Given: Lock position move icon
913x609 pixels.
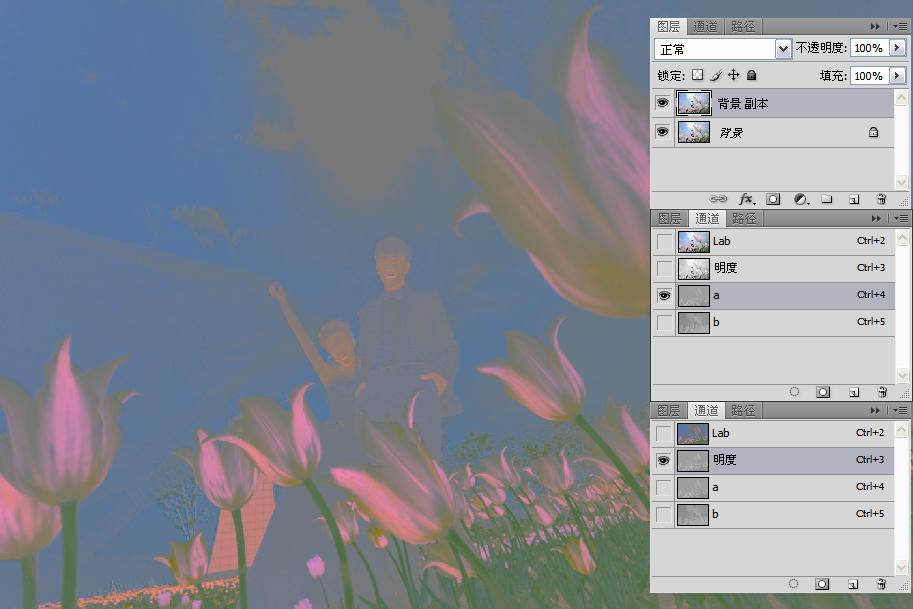Looking at the screenshot, I should pyautogui.click(x=734, y=75).
